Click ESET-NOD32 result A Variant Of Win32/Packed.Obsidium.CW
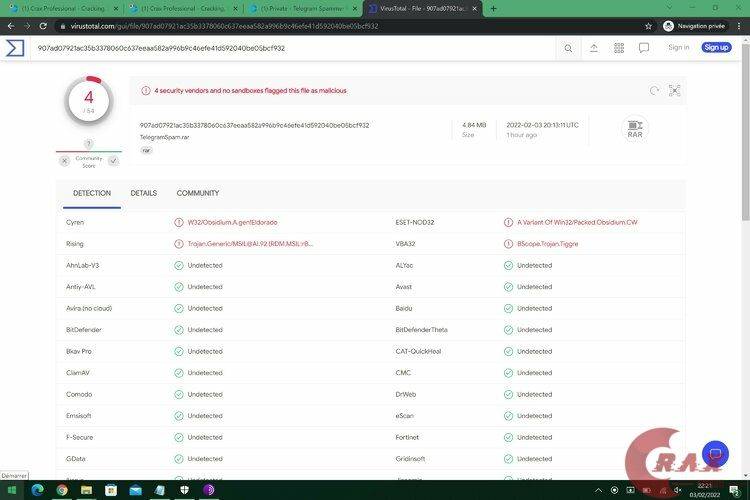The width and height of the screenshot is (750, 500). (x=577, y=222)
